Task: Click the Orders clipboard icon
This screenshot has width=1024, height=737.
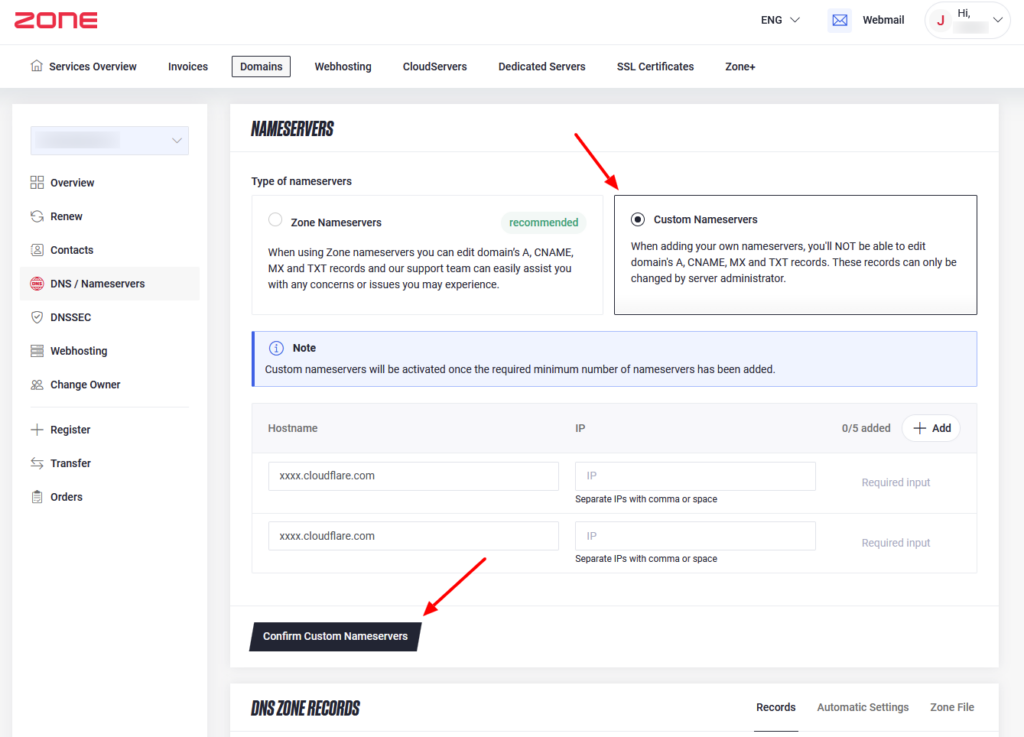Action: click(37, 497)
